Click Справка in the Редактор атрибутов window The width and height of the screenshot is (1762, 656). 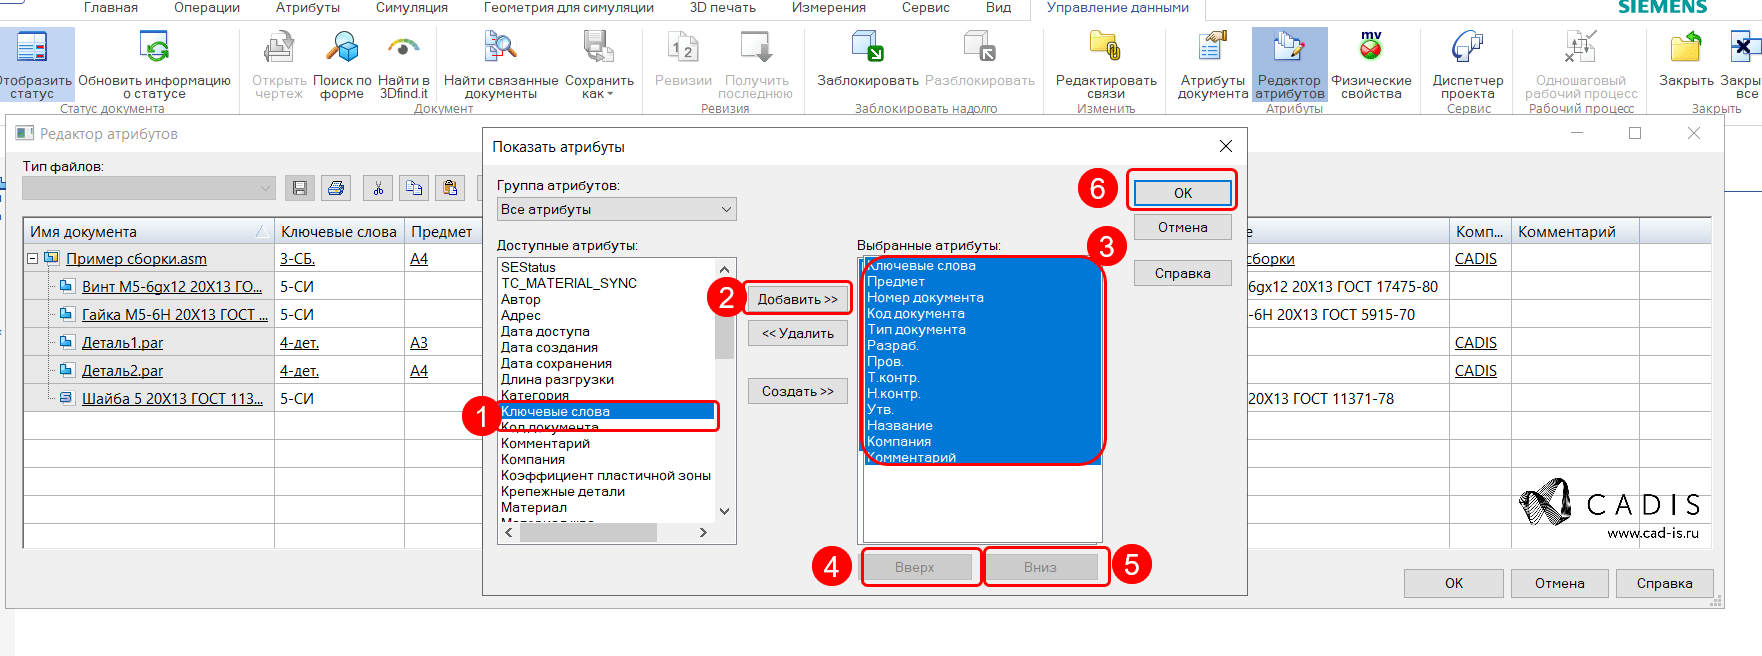click(x=1664, y=583)
